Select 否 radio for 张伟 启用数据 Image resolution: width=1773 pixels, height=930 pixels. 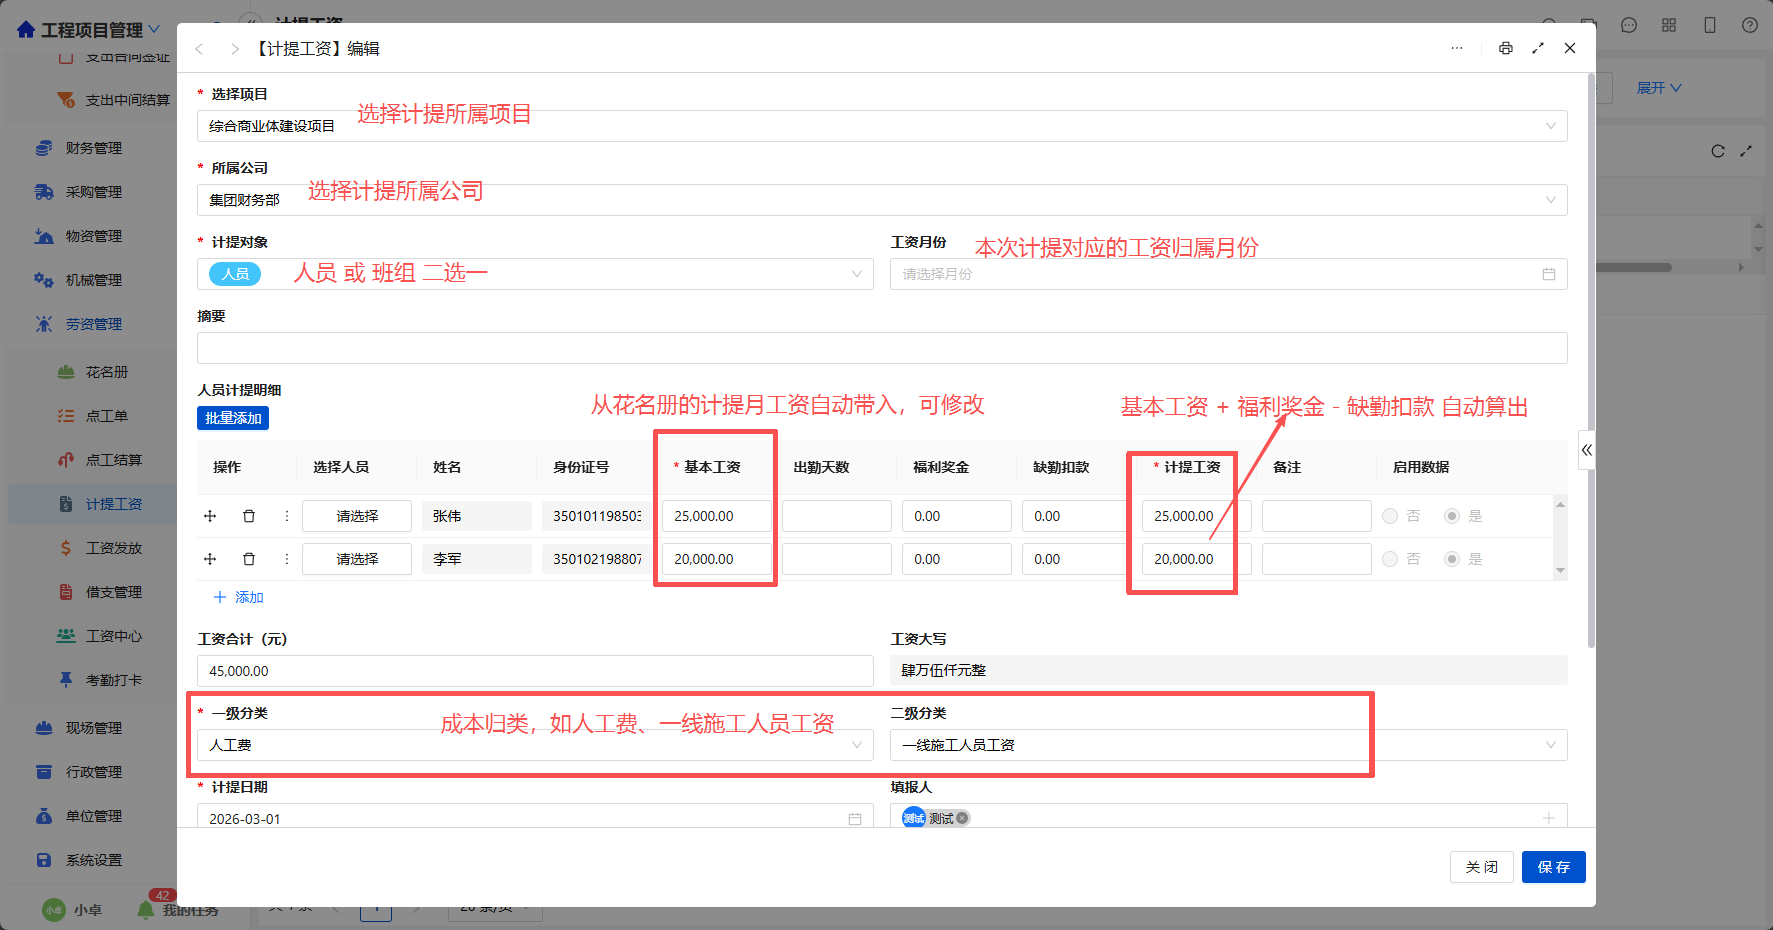tap(1390, 516)
